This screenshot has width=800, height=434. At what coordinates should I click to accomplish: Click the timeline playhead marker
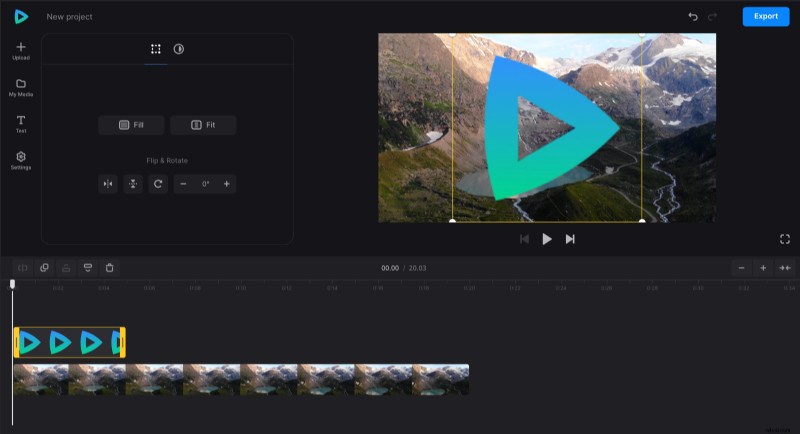point(12,284)
